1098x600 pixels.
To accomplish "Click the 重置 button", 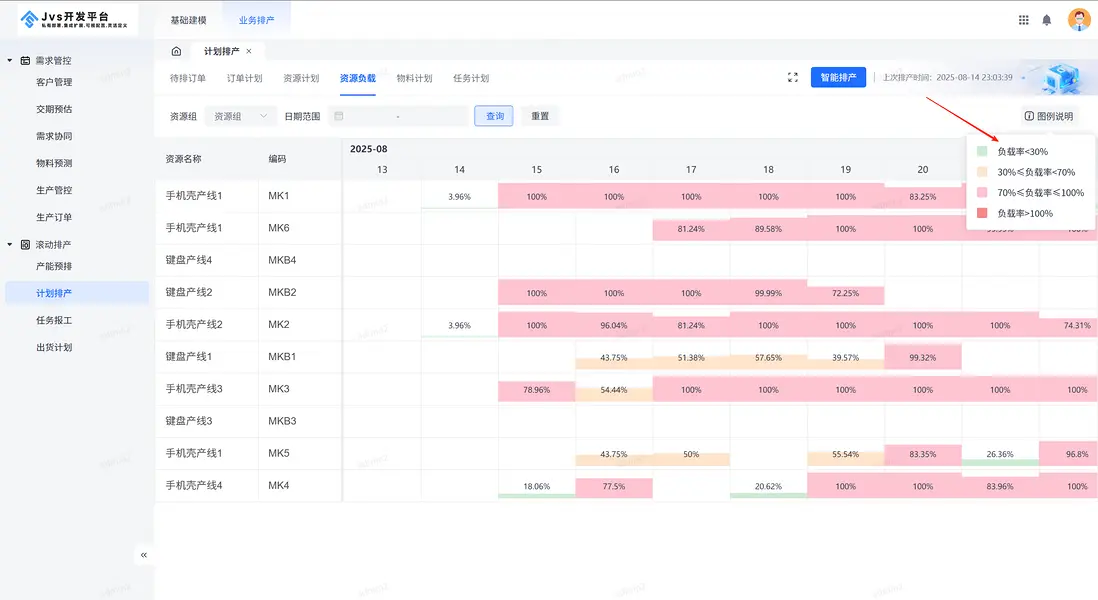I will click(540, 116).
